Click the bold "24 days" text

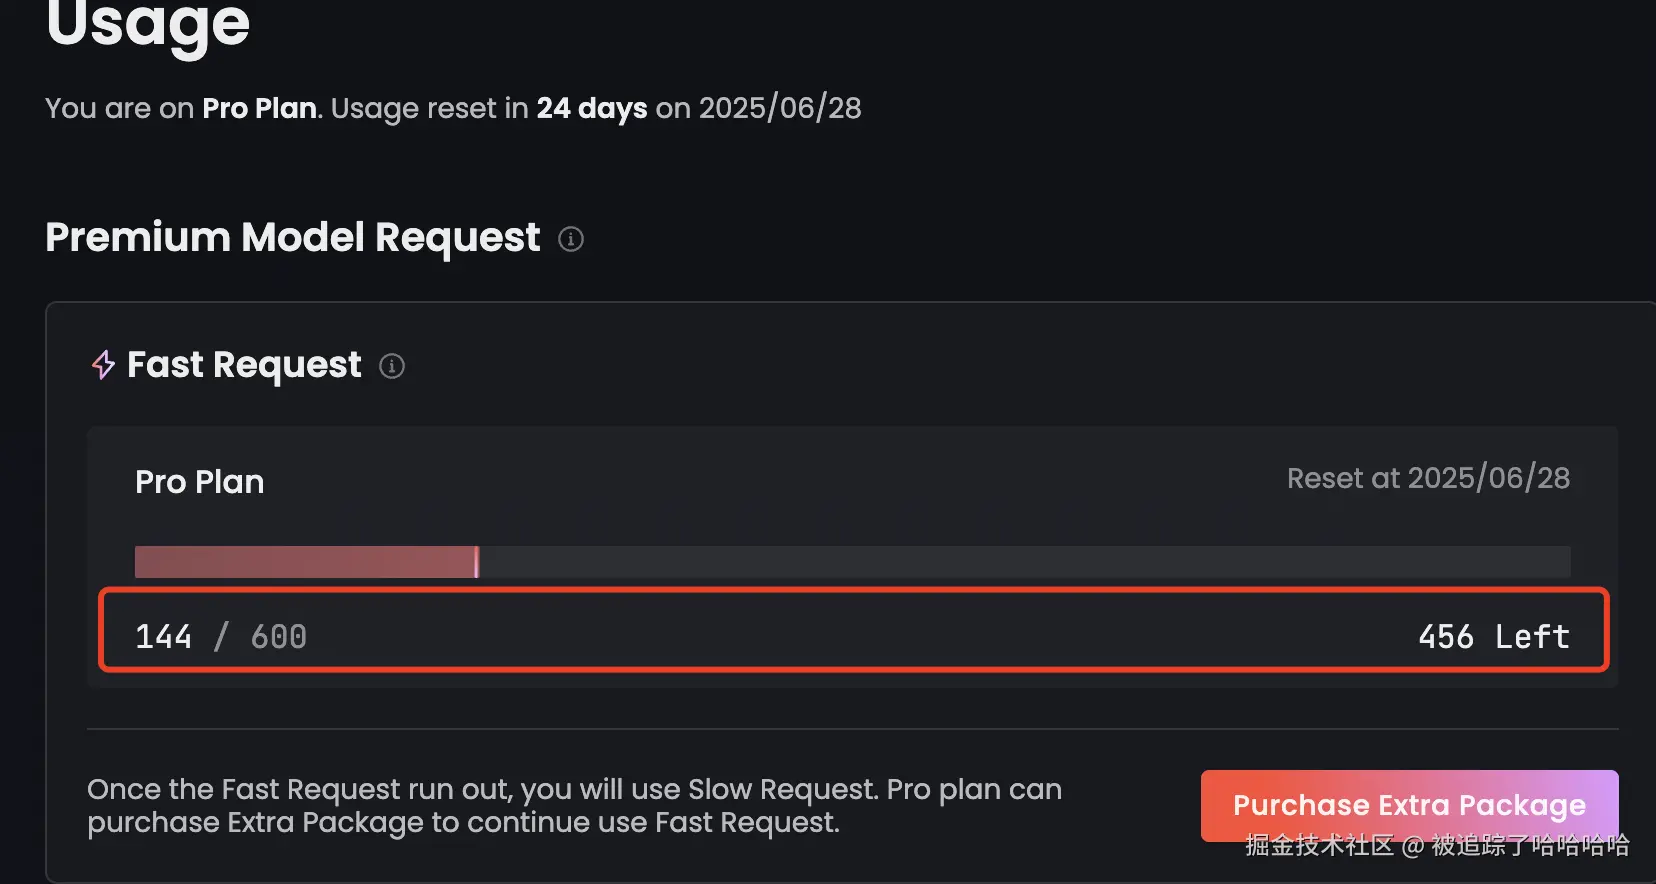point(592,108)
